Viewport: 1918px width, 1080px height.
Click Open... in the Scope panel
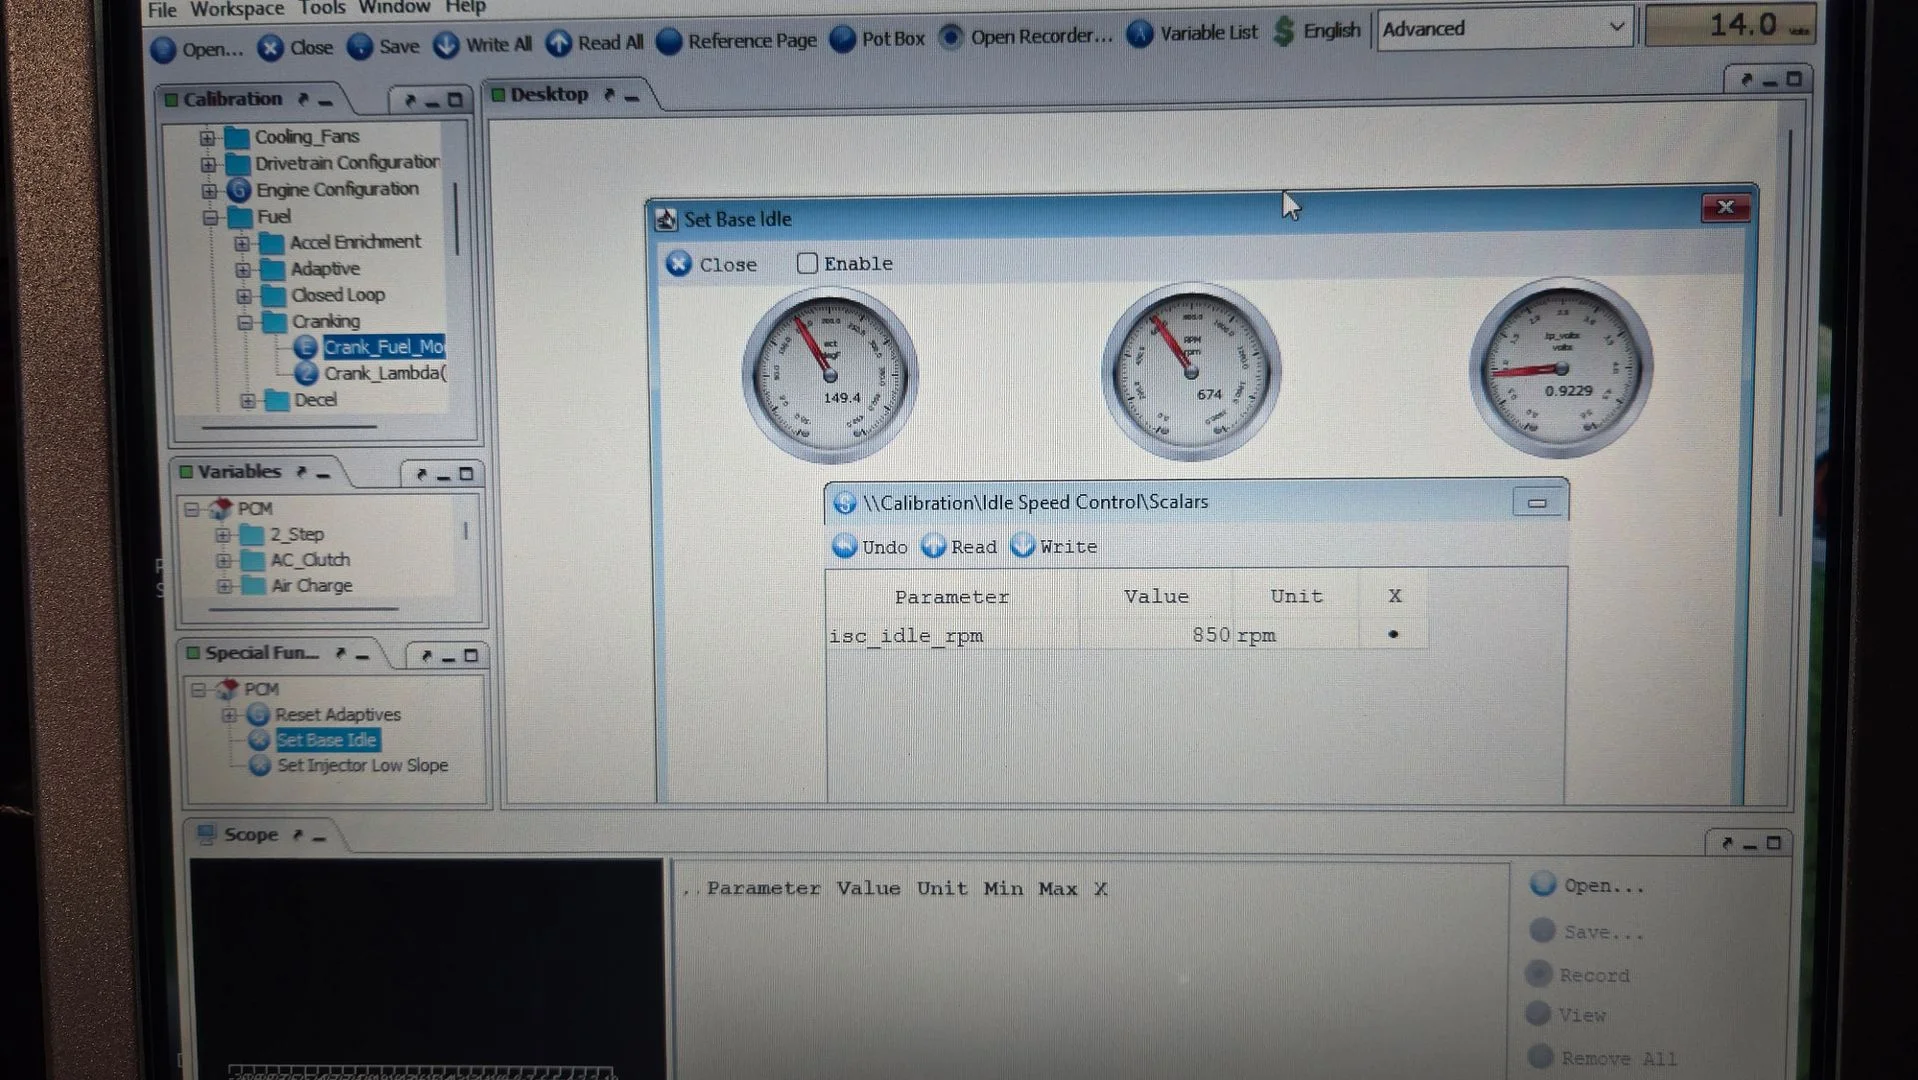(1588, 885)
